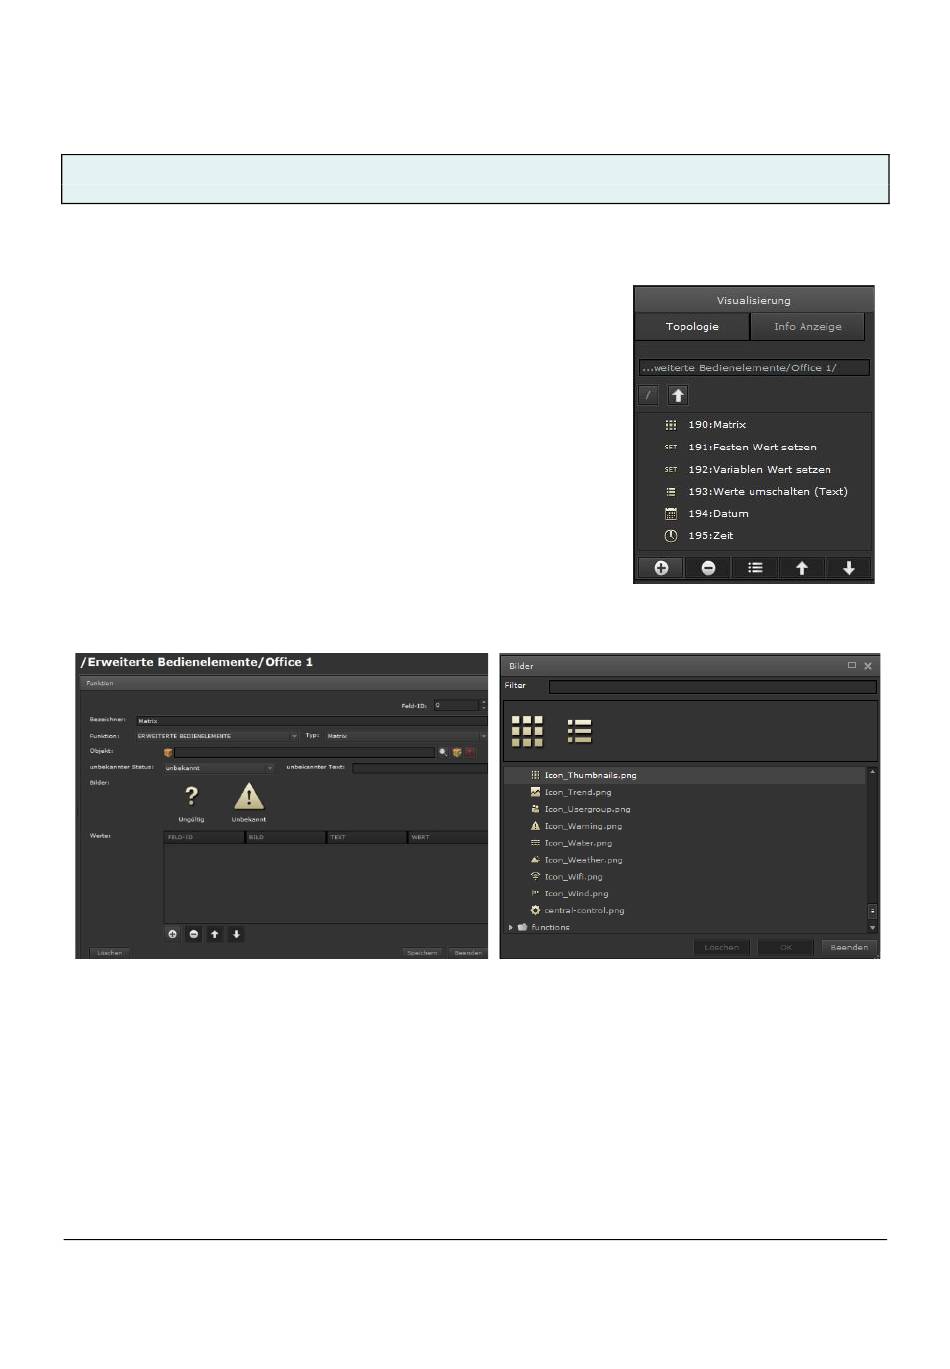Select the large thumbnail grid view in Bilder
The image size is (950, 1369).
(527, 731)
